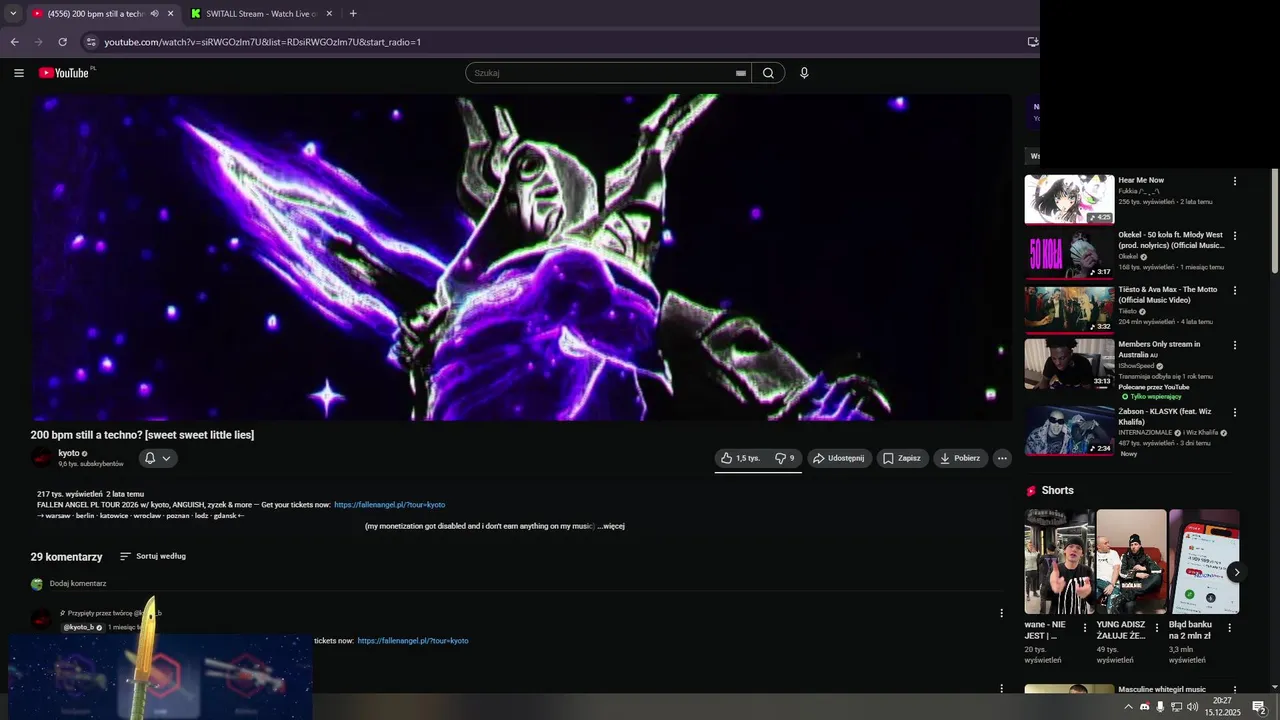Mute the YouTube tab via speaker icon

(154, 14)
